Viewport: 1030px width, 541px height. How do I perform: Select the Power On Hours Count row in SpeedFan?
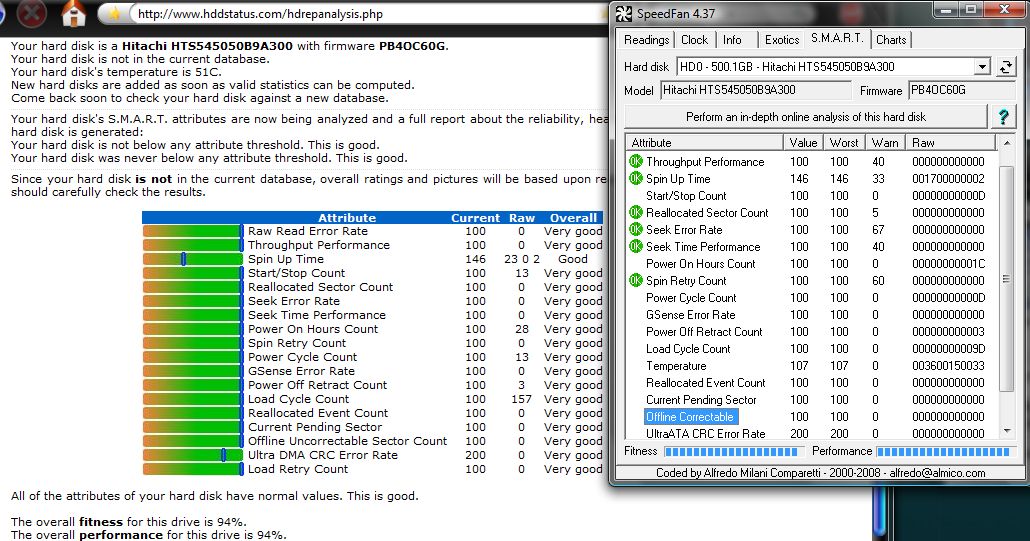tap(813, 264)
